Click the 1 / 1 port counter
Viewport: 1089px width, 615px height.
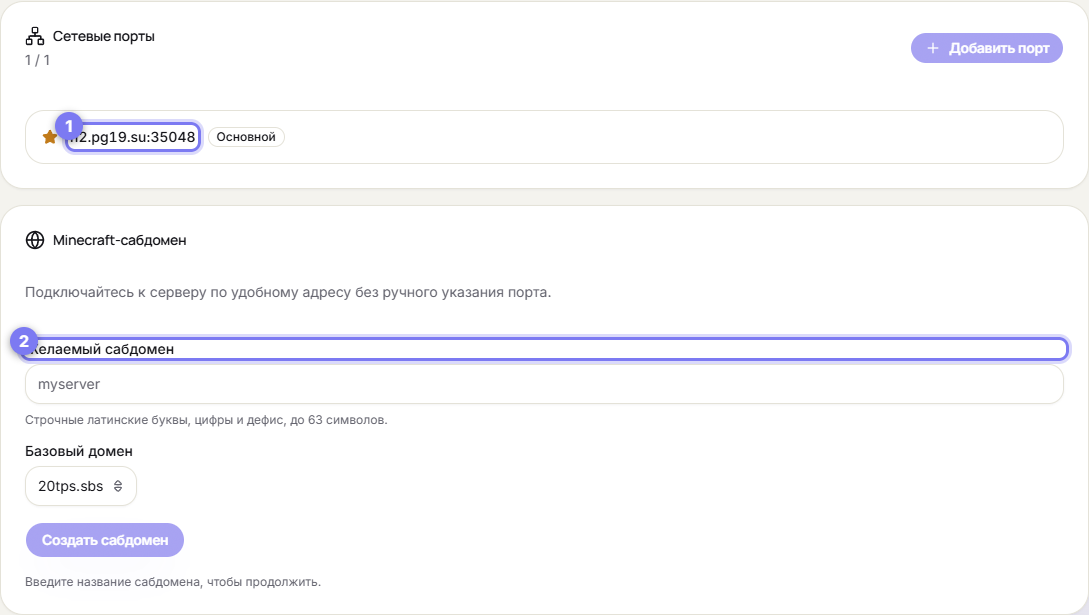coord(38,60)
